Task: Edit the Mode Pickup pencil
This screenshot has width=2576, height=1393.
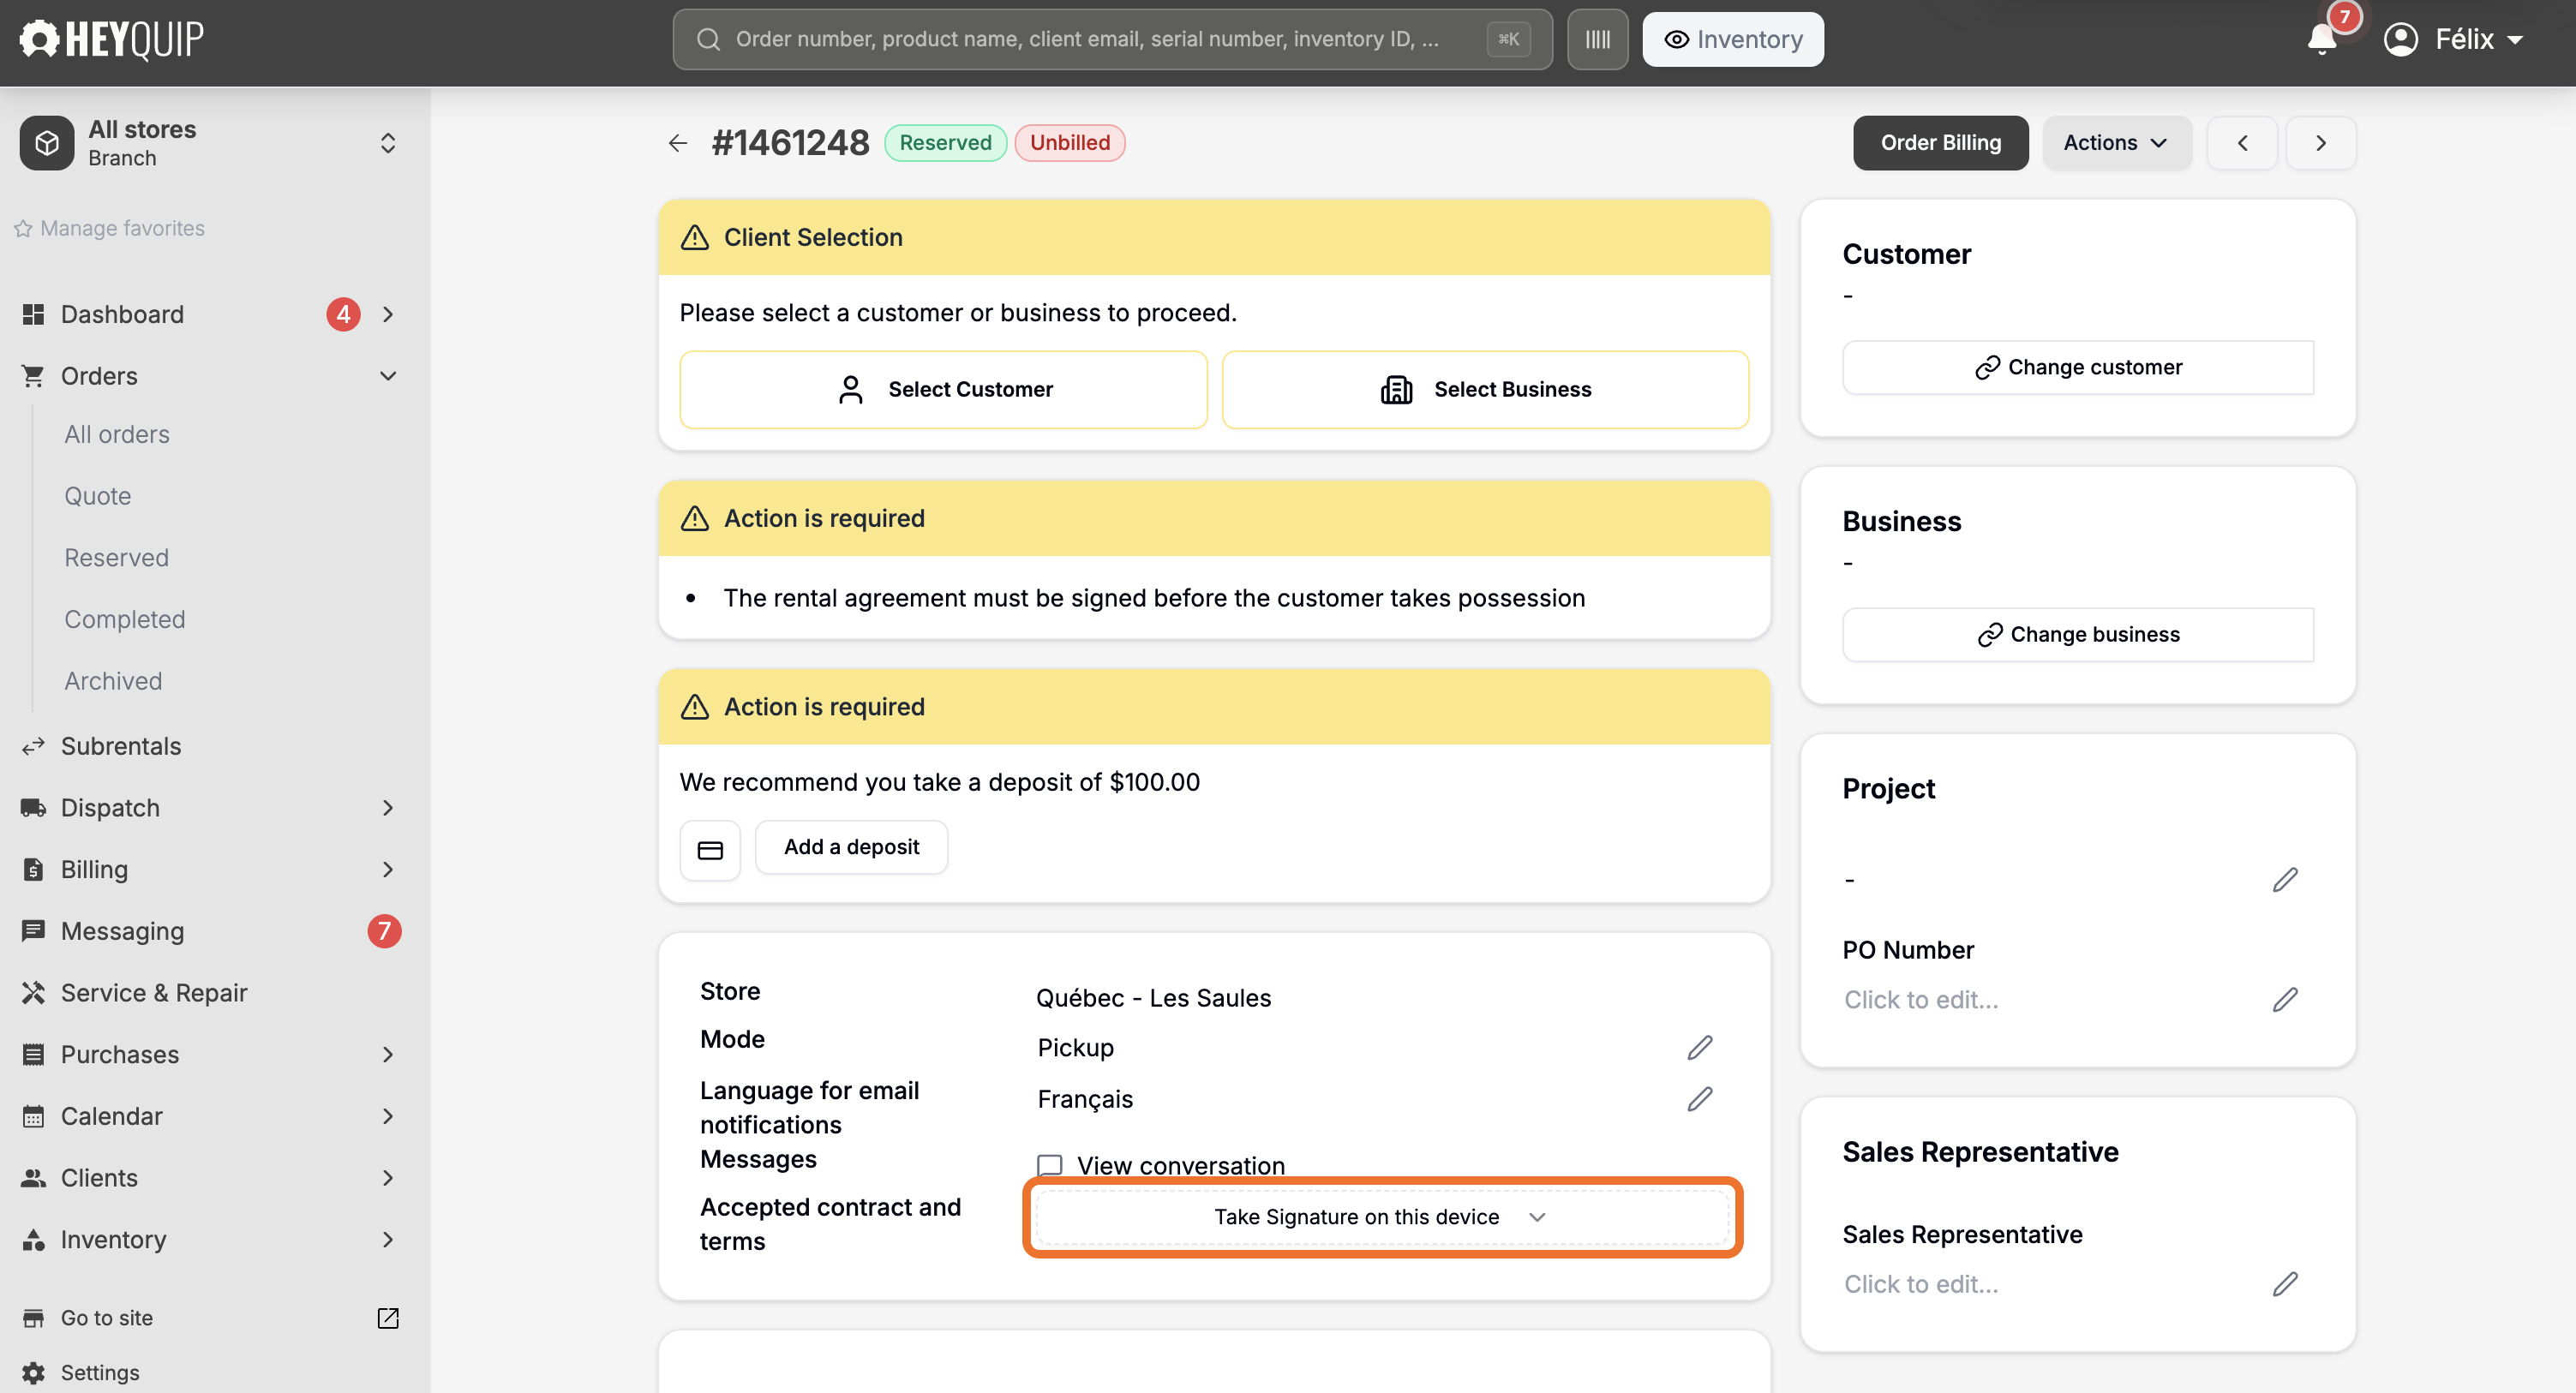Action: click(x=1700, y=1047)
